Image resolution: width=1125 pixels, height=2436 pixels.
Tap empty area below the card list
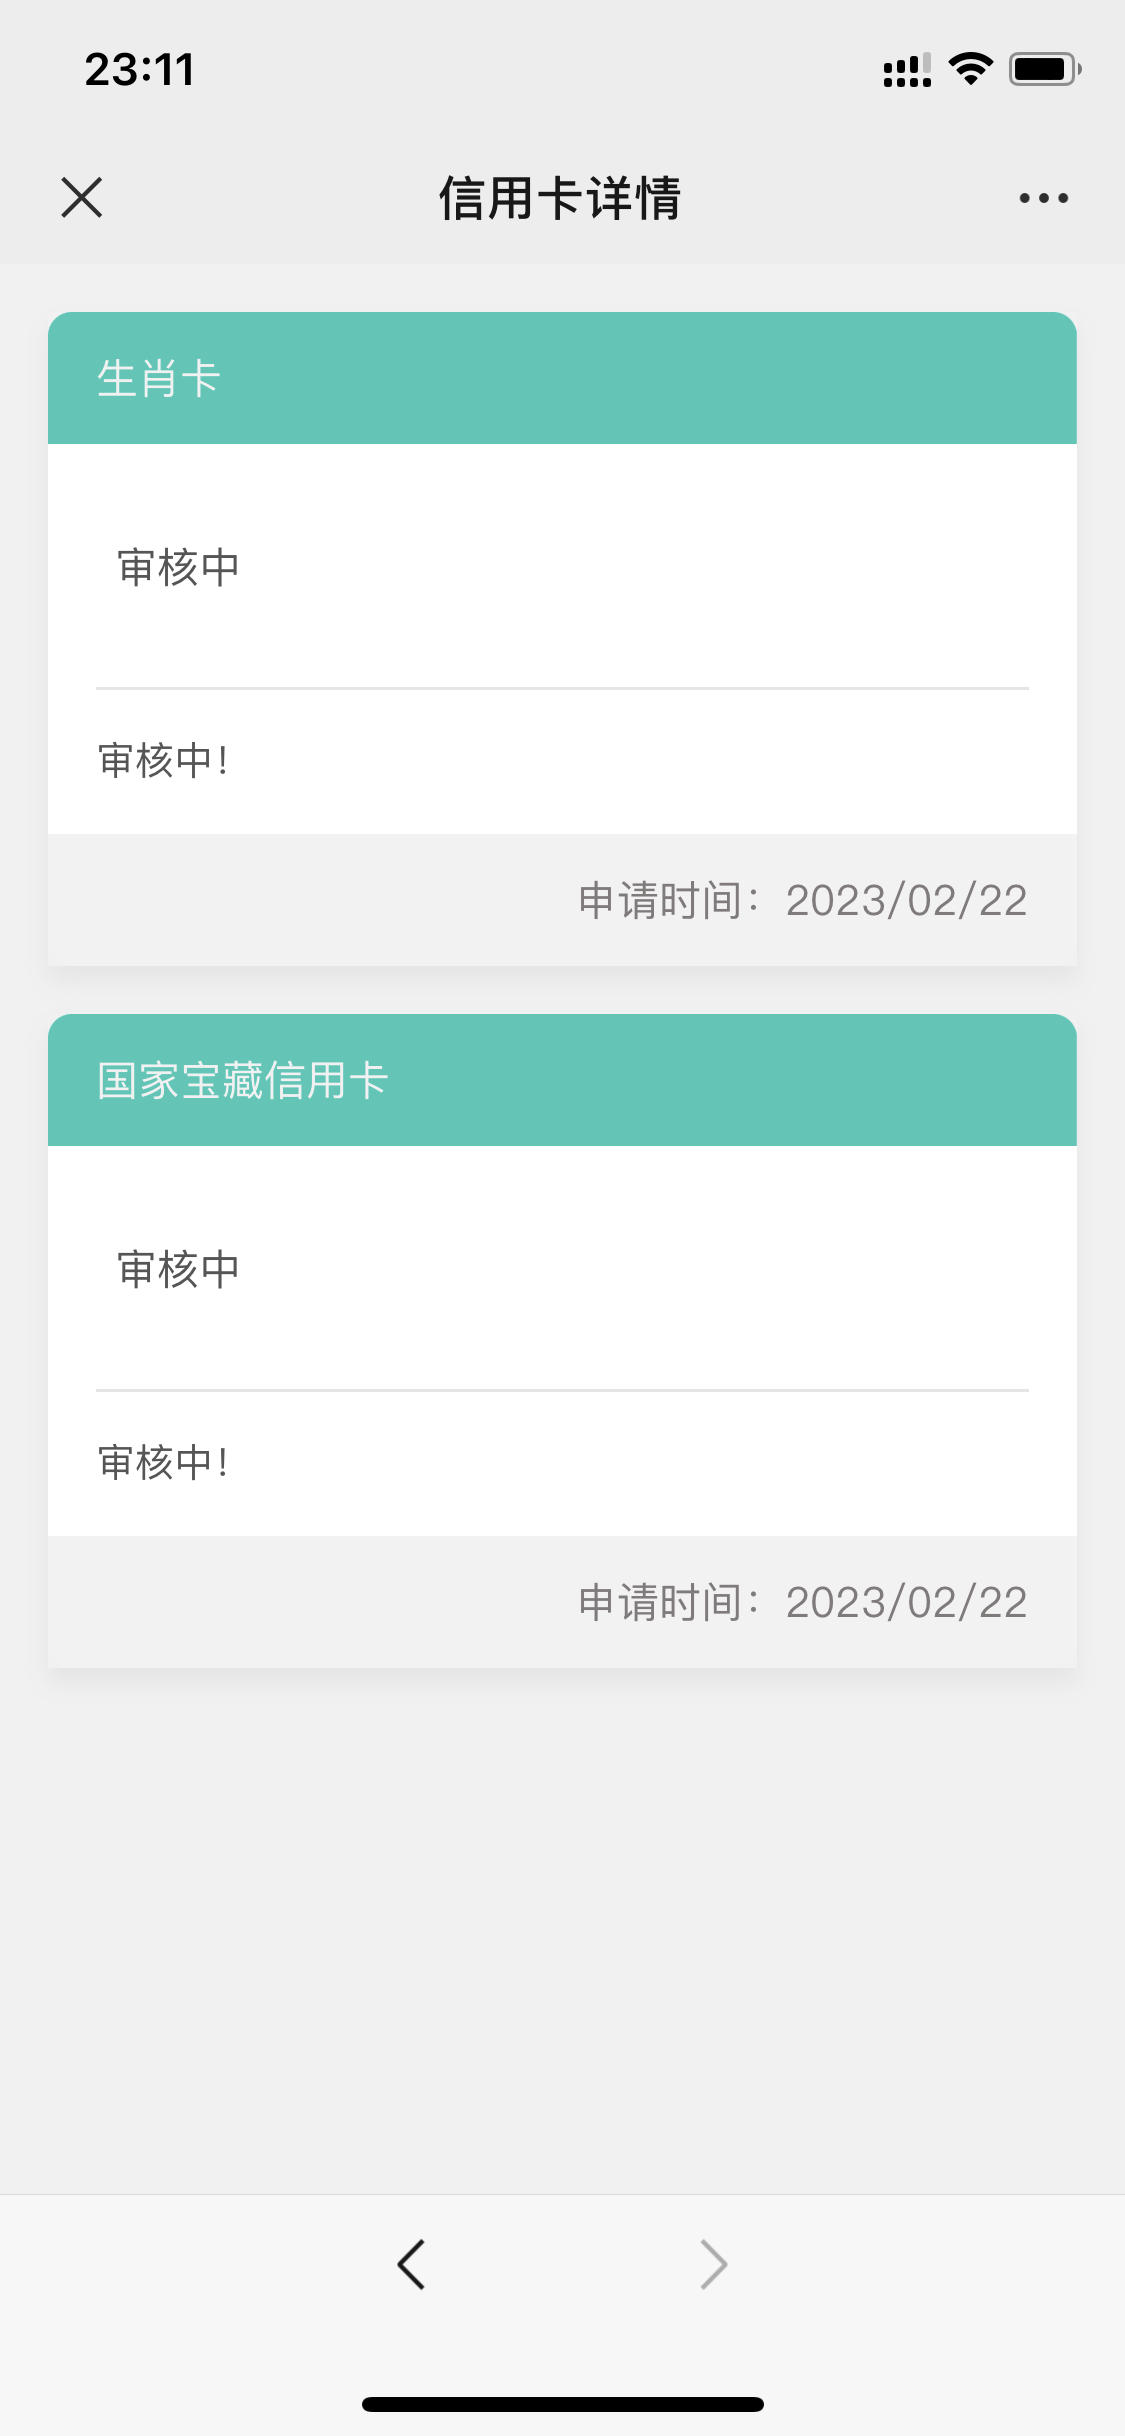pyautogui.click(x=562, y=1930)
